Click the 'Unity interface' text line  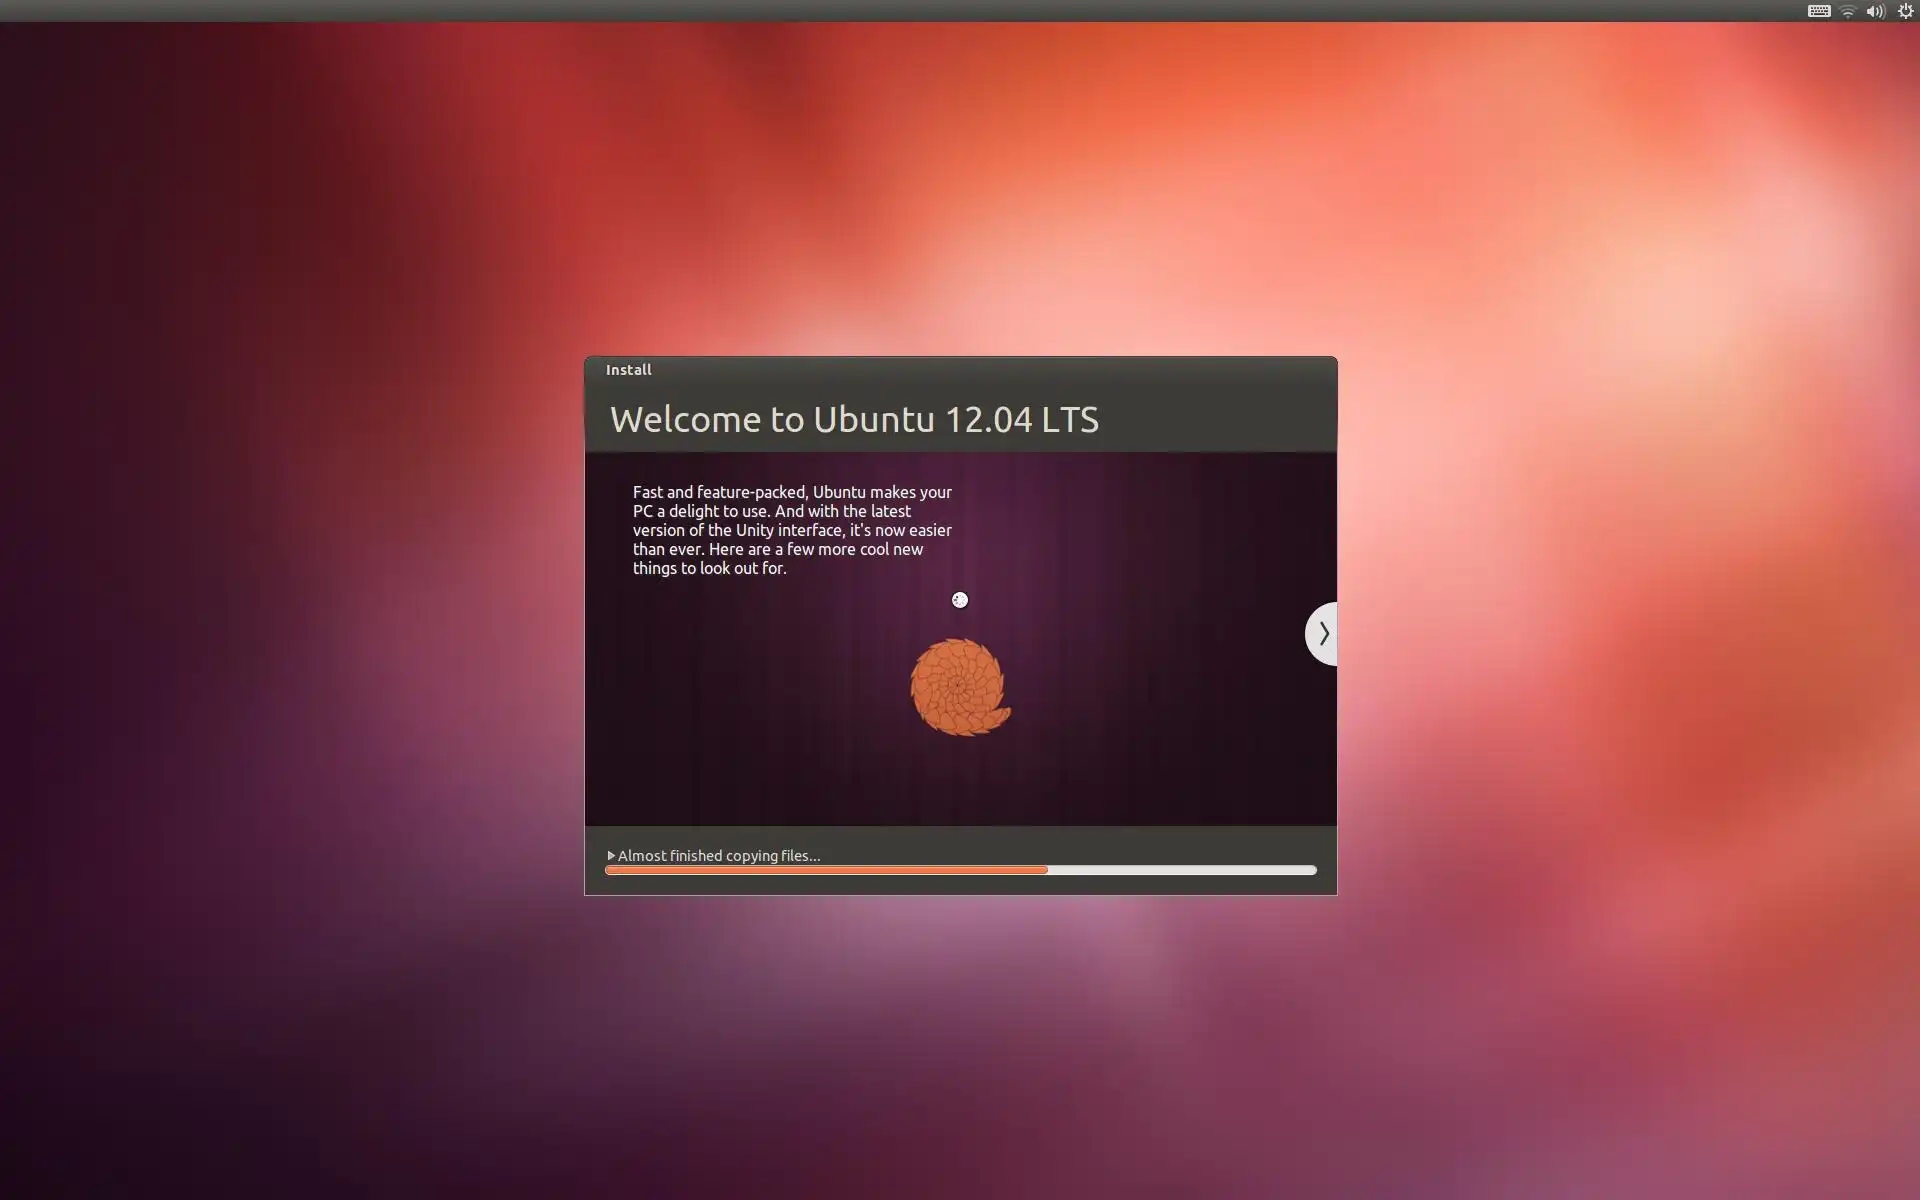click(x=792, y=530)
